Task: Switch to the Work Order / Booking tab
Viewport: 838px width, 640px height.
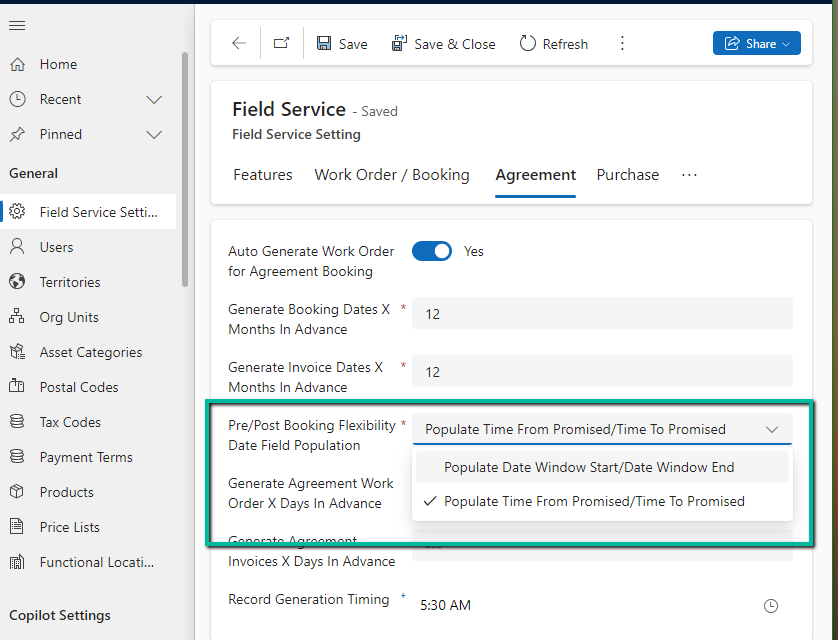Action: (391, 175)
